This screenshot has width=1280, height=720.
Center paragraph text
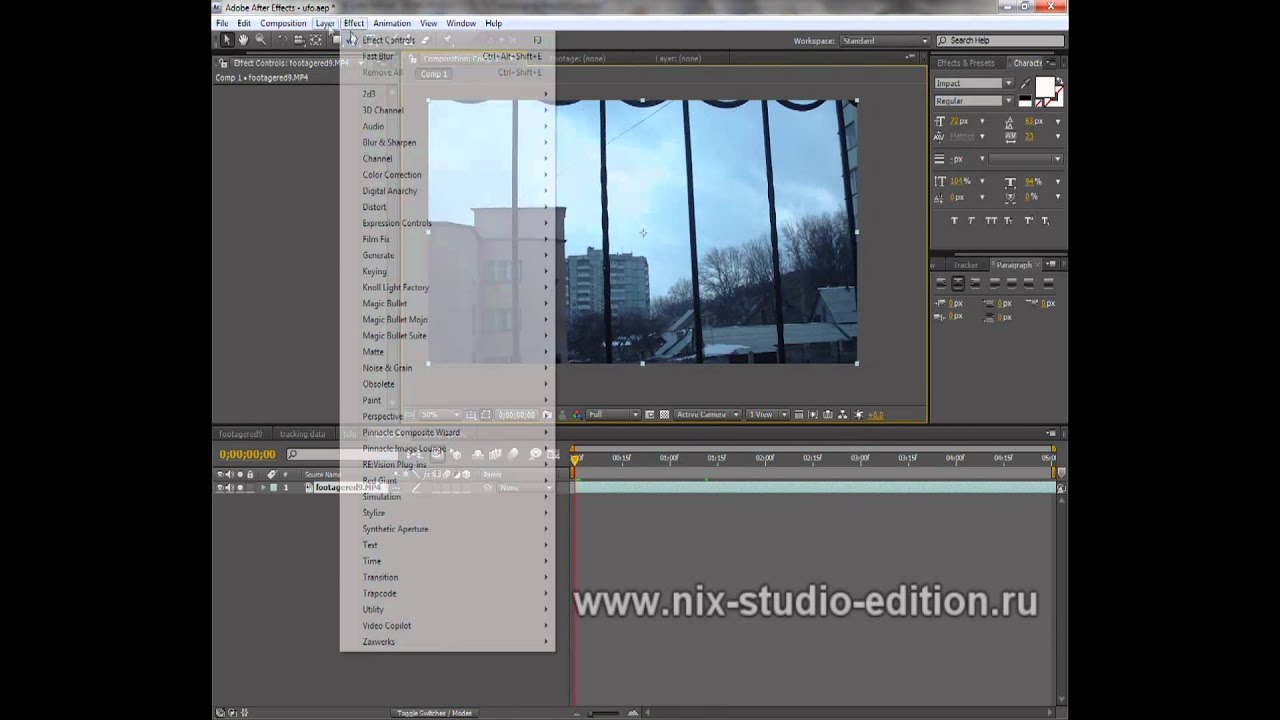click(x=957, y=284)
